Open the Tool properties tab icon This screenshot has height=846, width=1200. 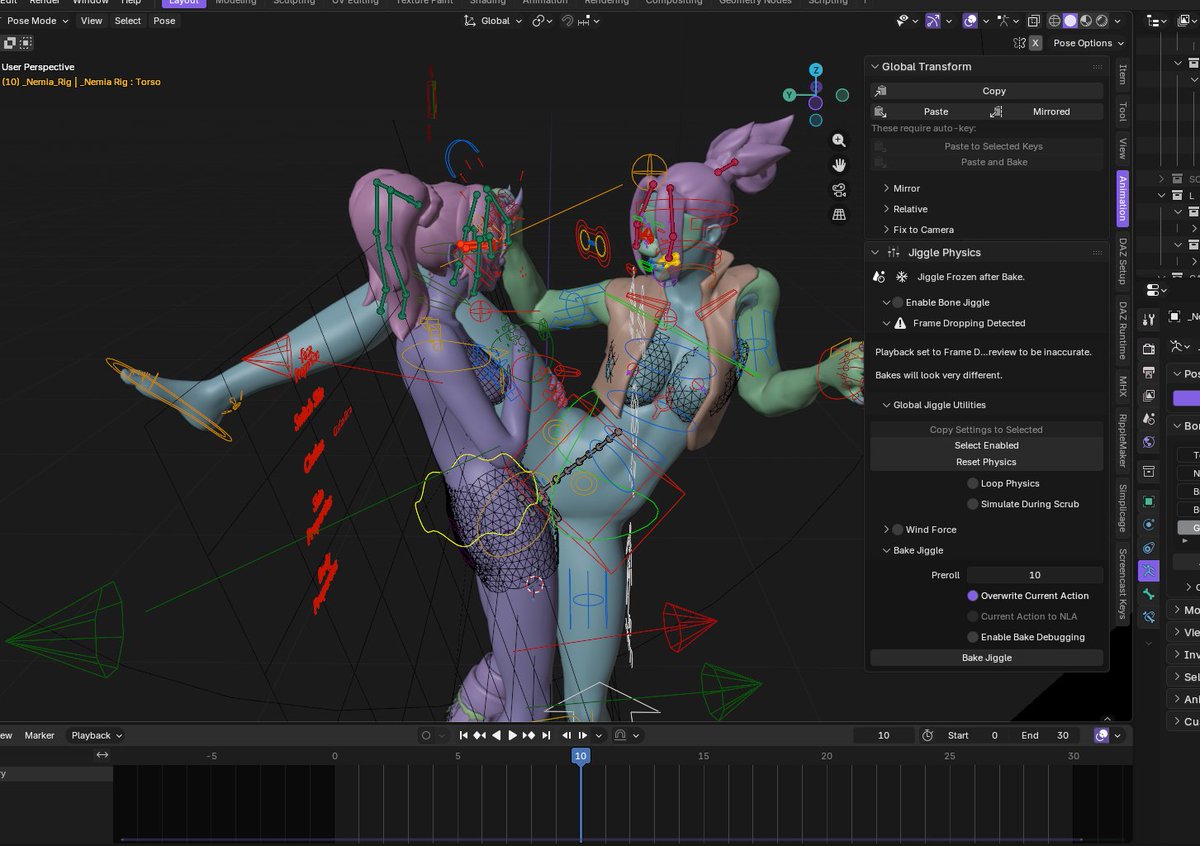pyautogui.click(x=1149, y=319)
